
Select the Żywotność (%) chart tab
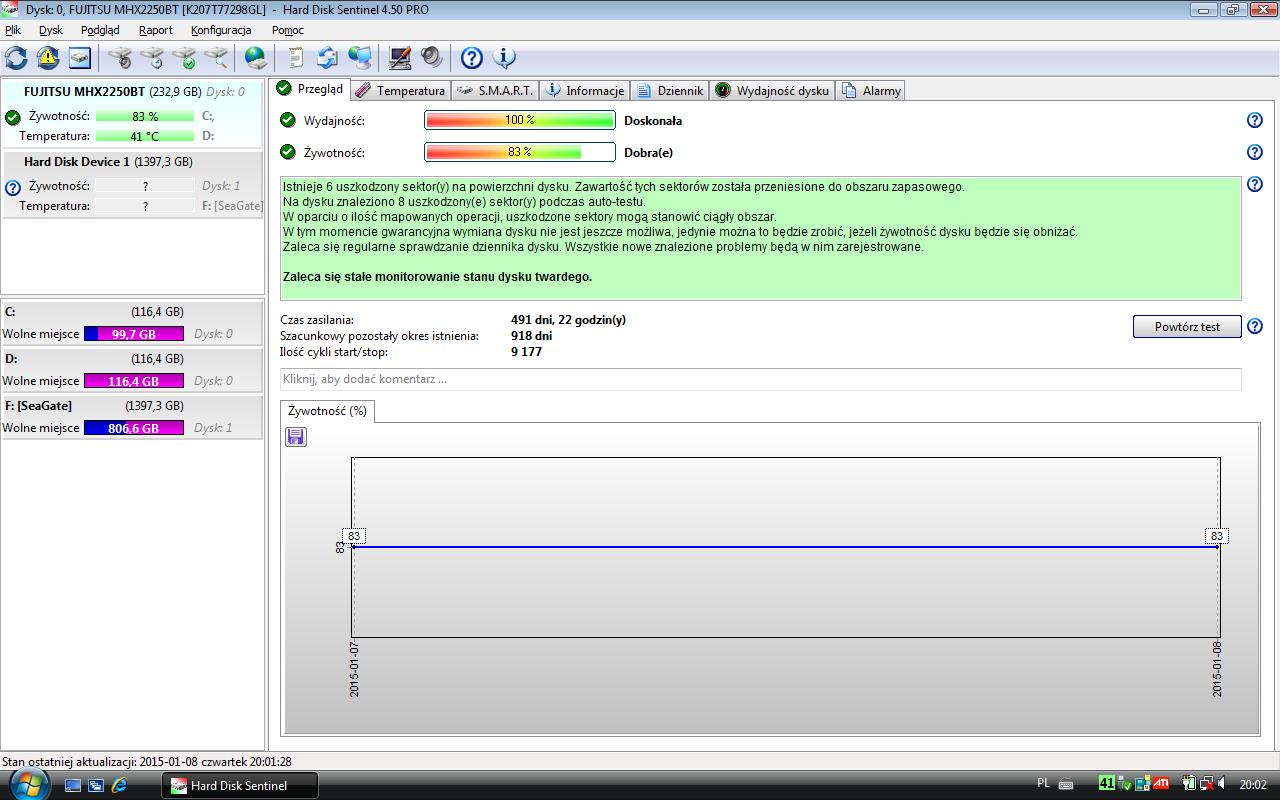coord(327,411)
